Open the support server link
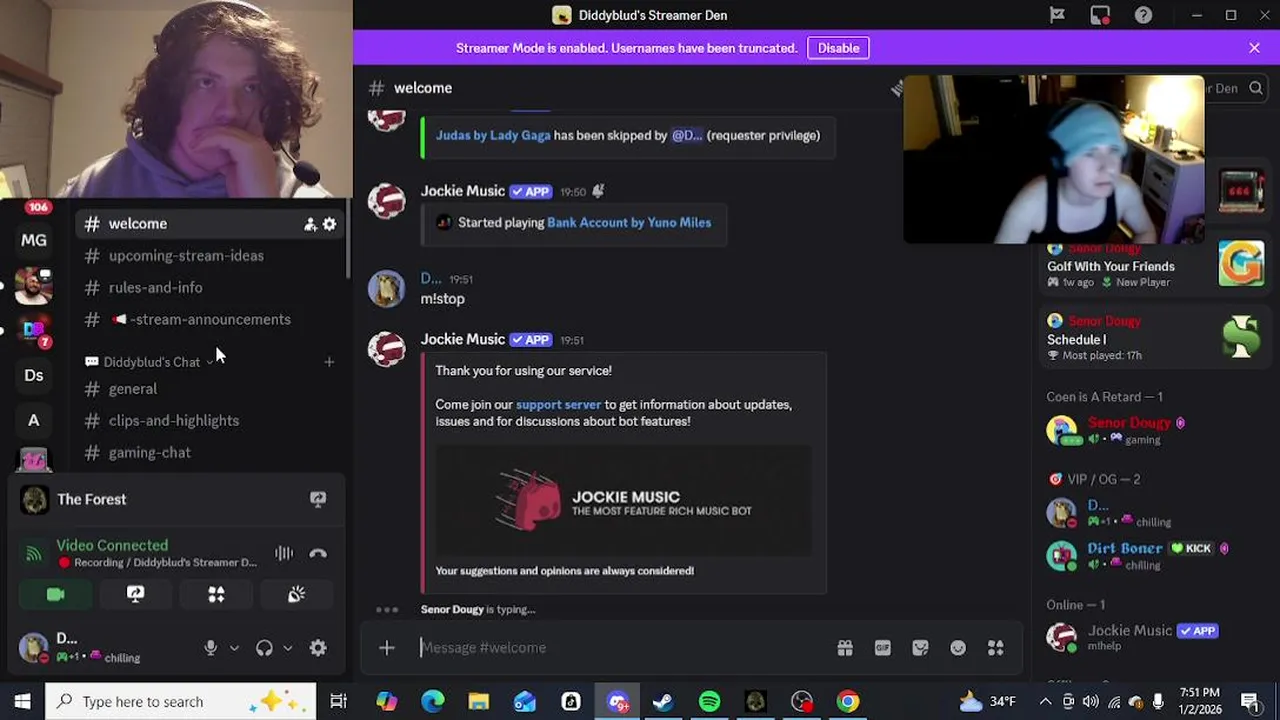This screenshot has width=1280, height=720. click(558, 405)
